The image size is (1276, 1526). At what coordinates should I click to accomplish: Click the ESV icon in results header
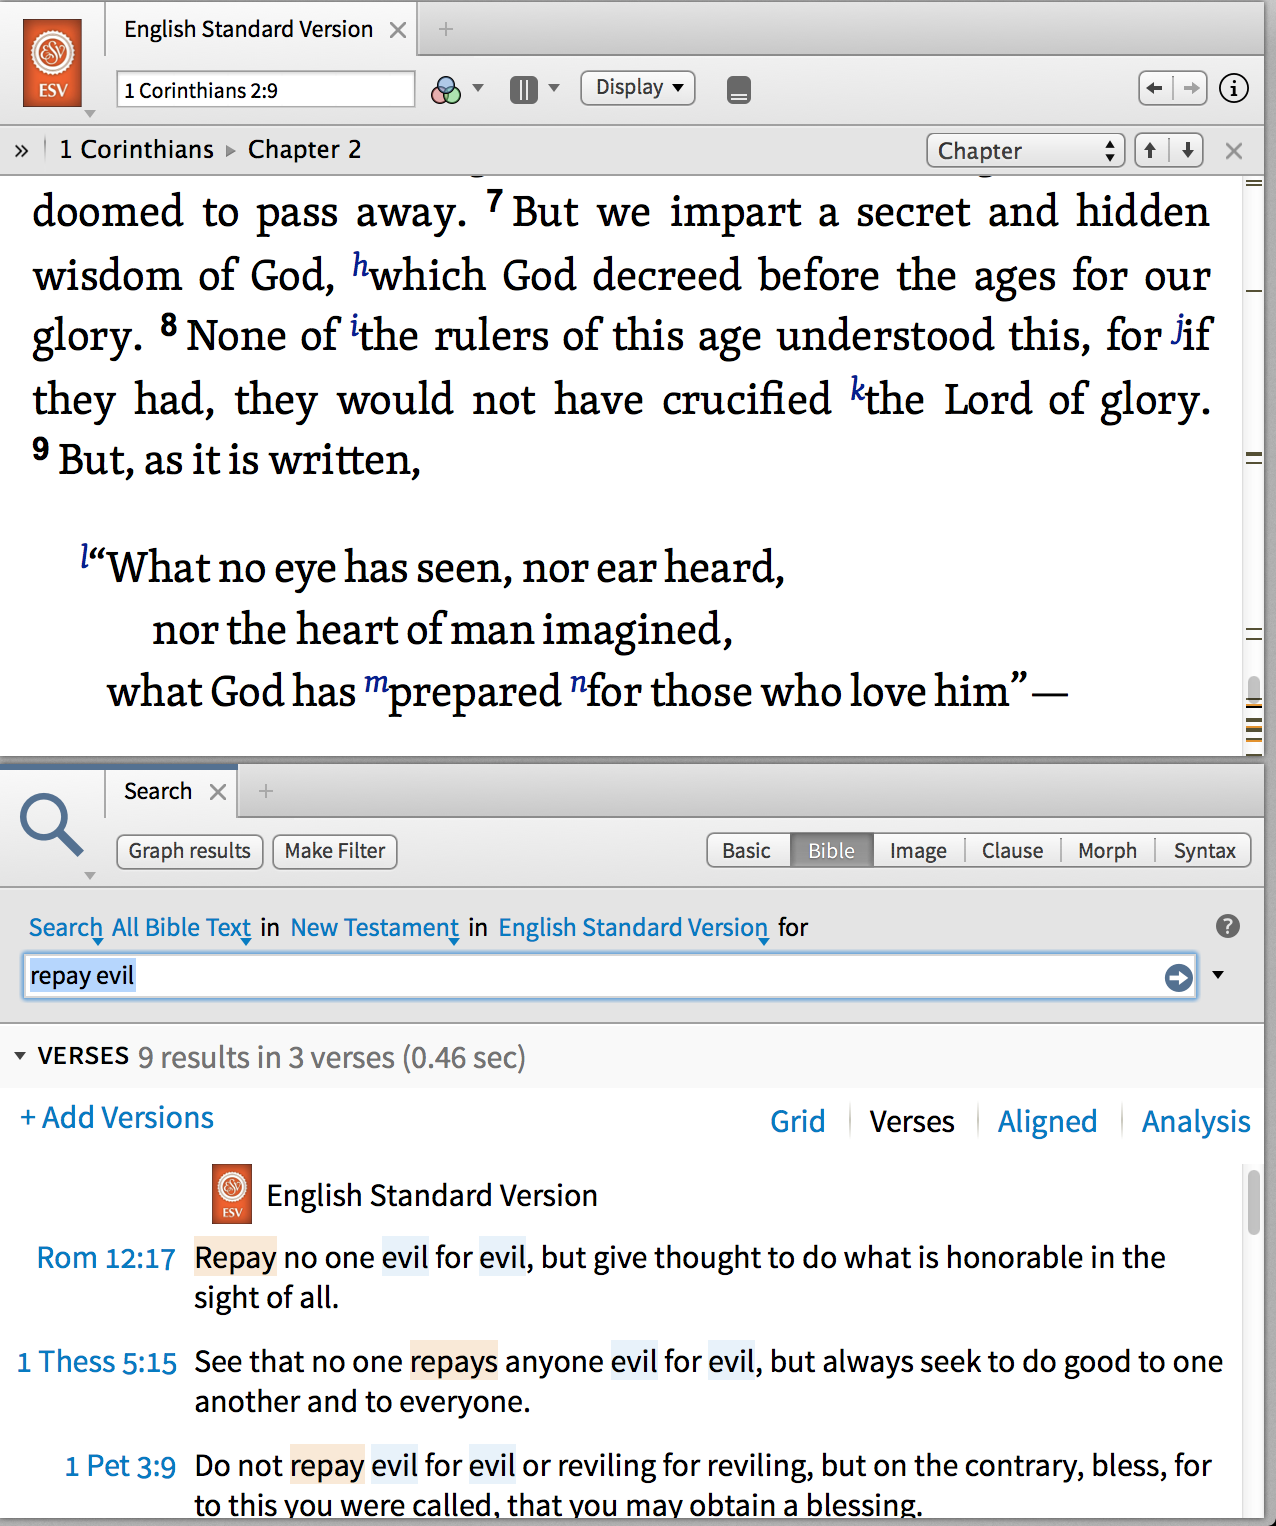tap(232, 1194)
